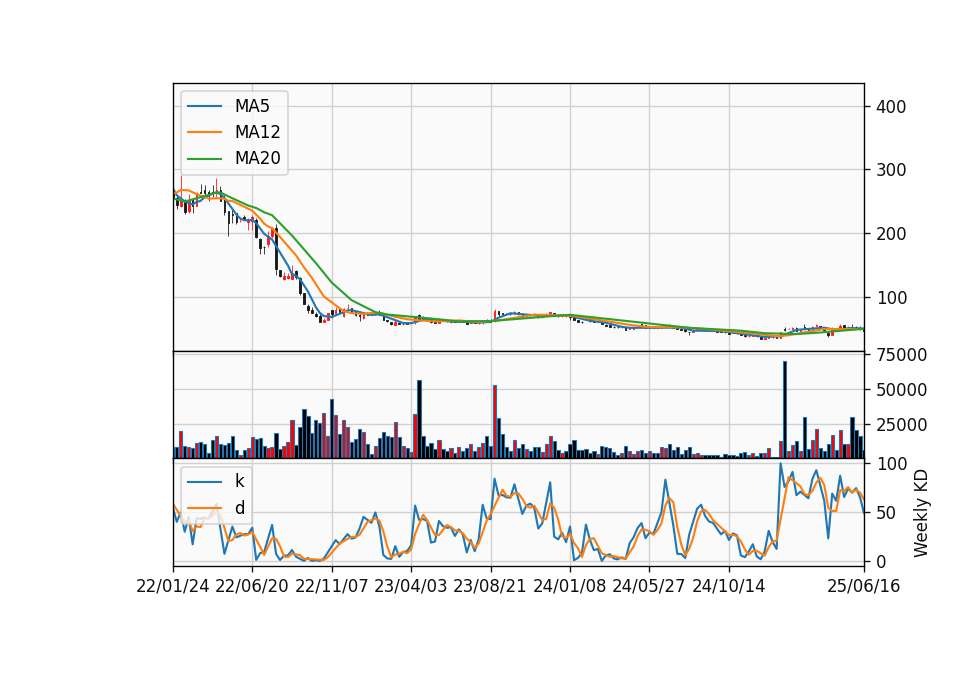Click the 50000 volume axis label
This screenshot has height=690, width=960.
[x=901, y=389]
